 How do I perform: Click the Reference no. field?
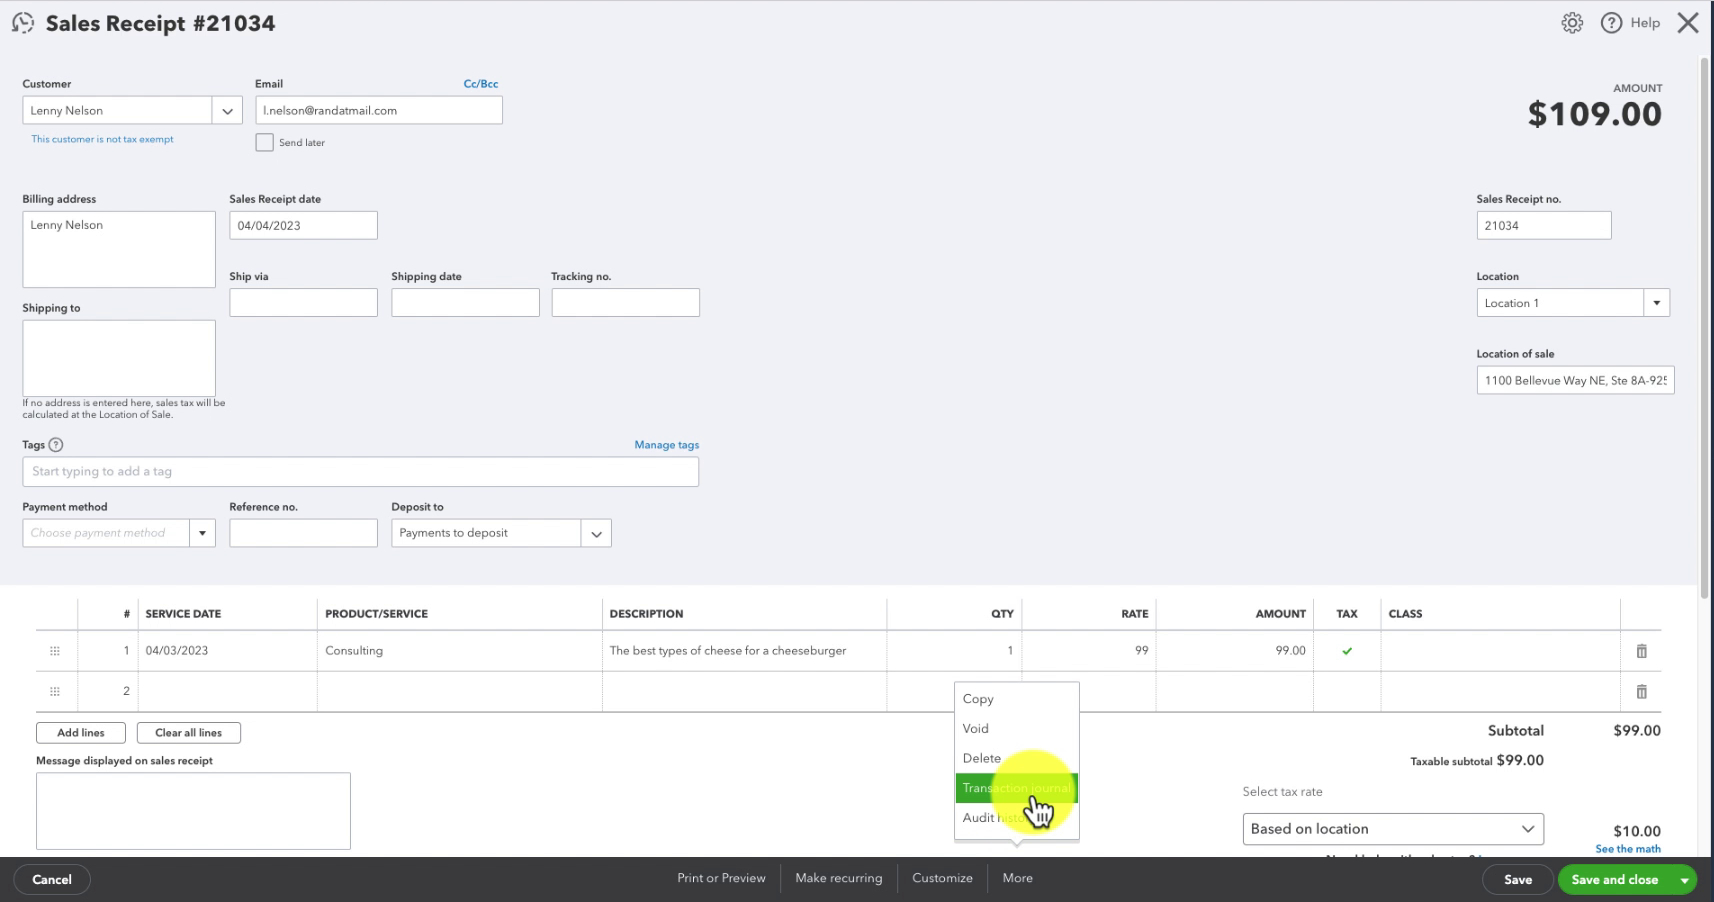click(303, 533)
